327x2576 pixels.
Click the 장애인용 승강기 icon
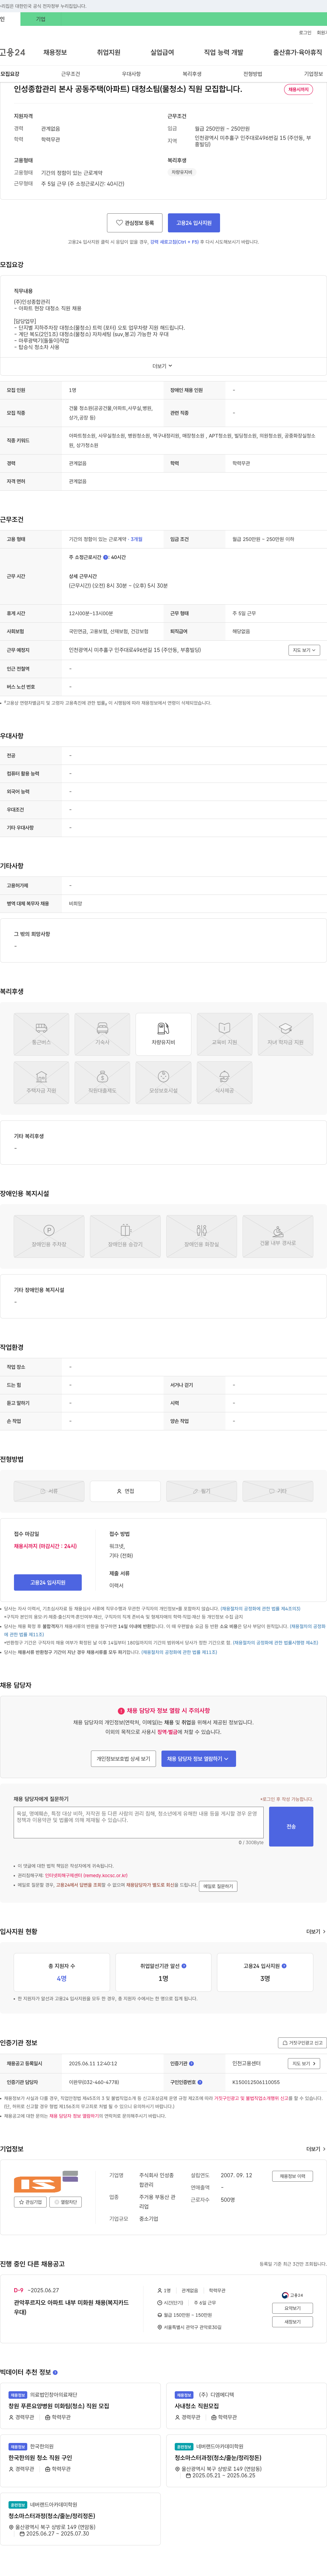point(125,1236)
